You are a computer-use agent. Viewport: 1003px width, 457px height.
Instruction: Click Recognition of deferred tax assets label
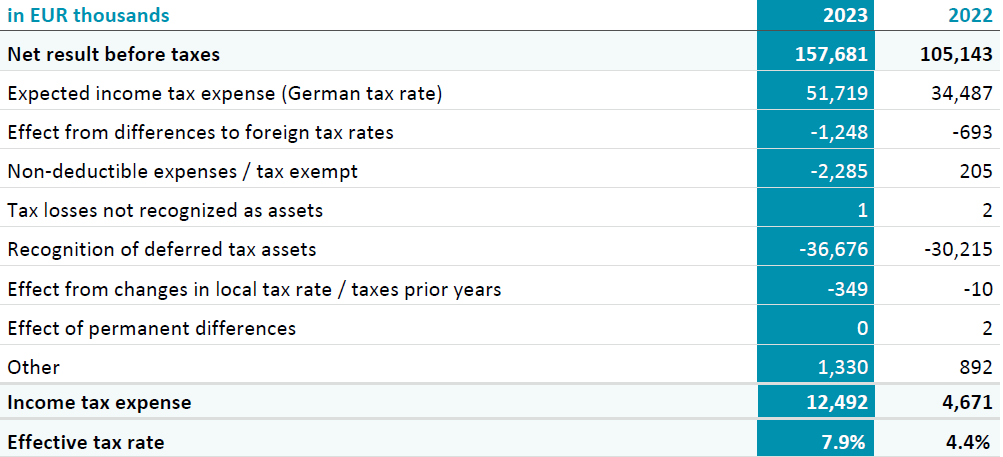pyautogui.click(x=162, y=249)
